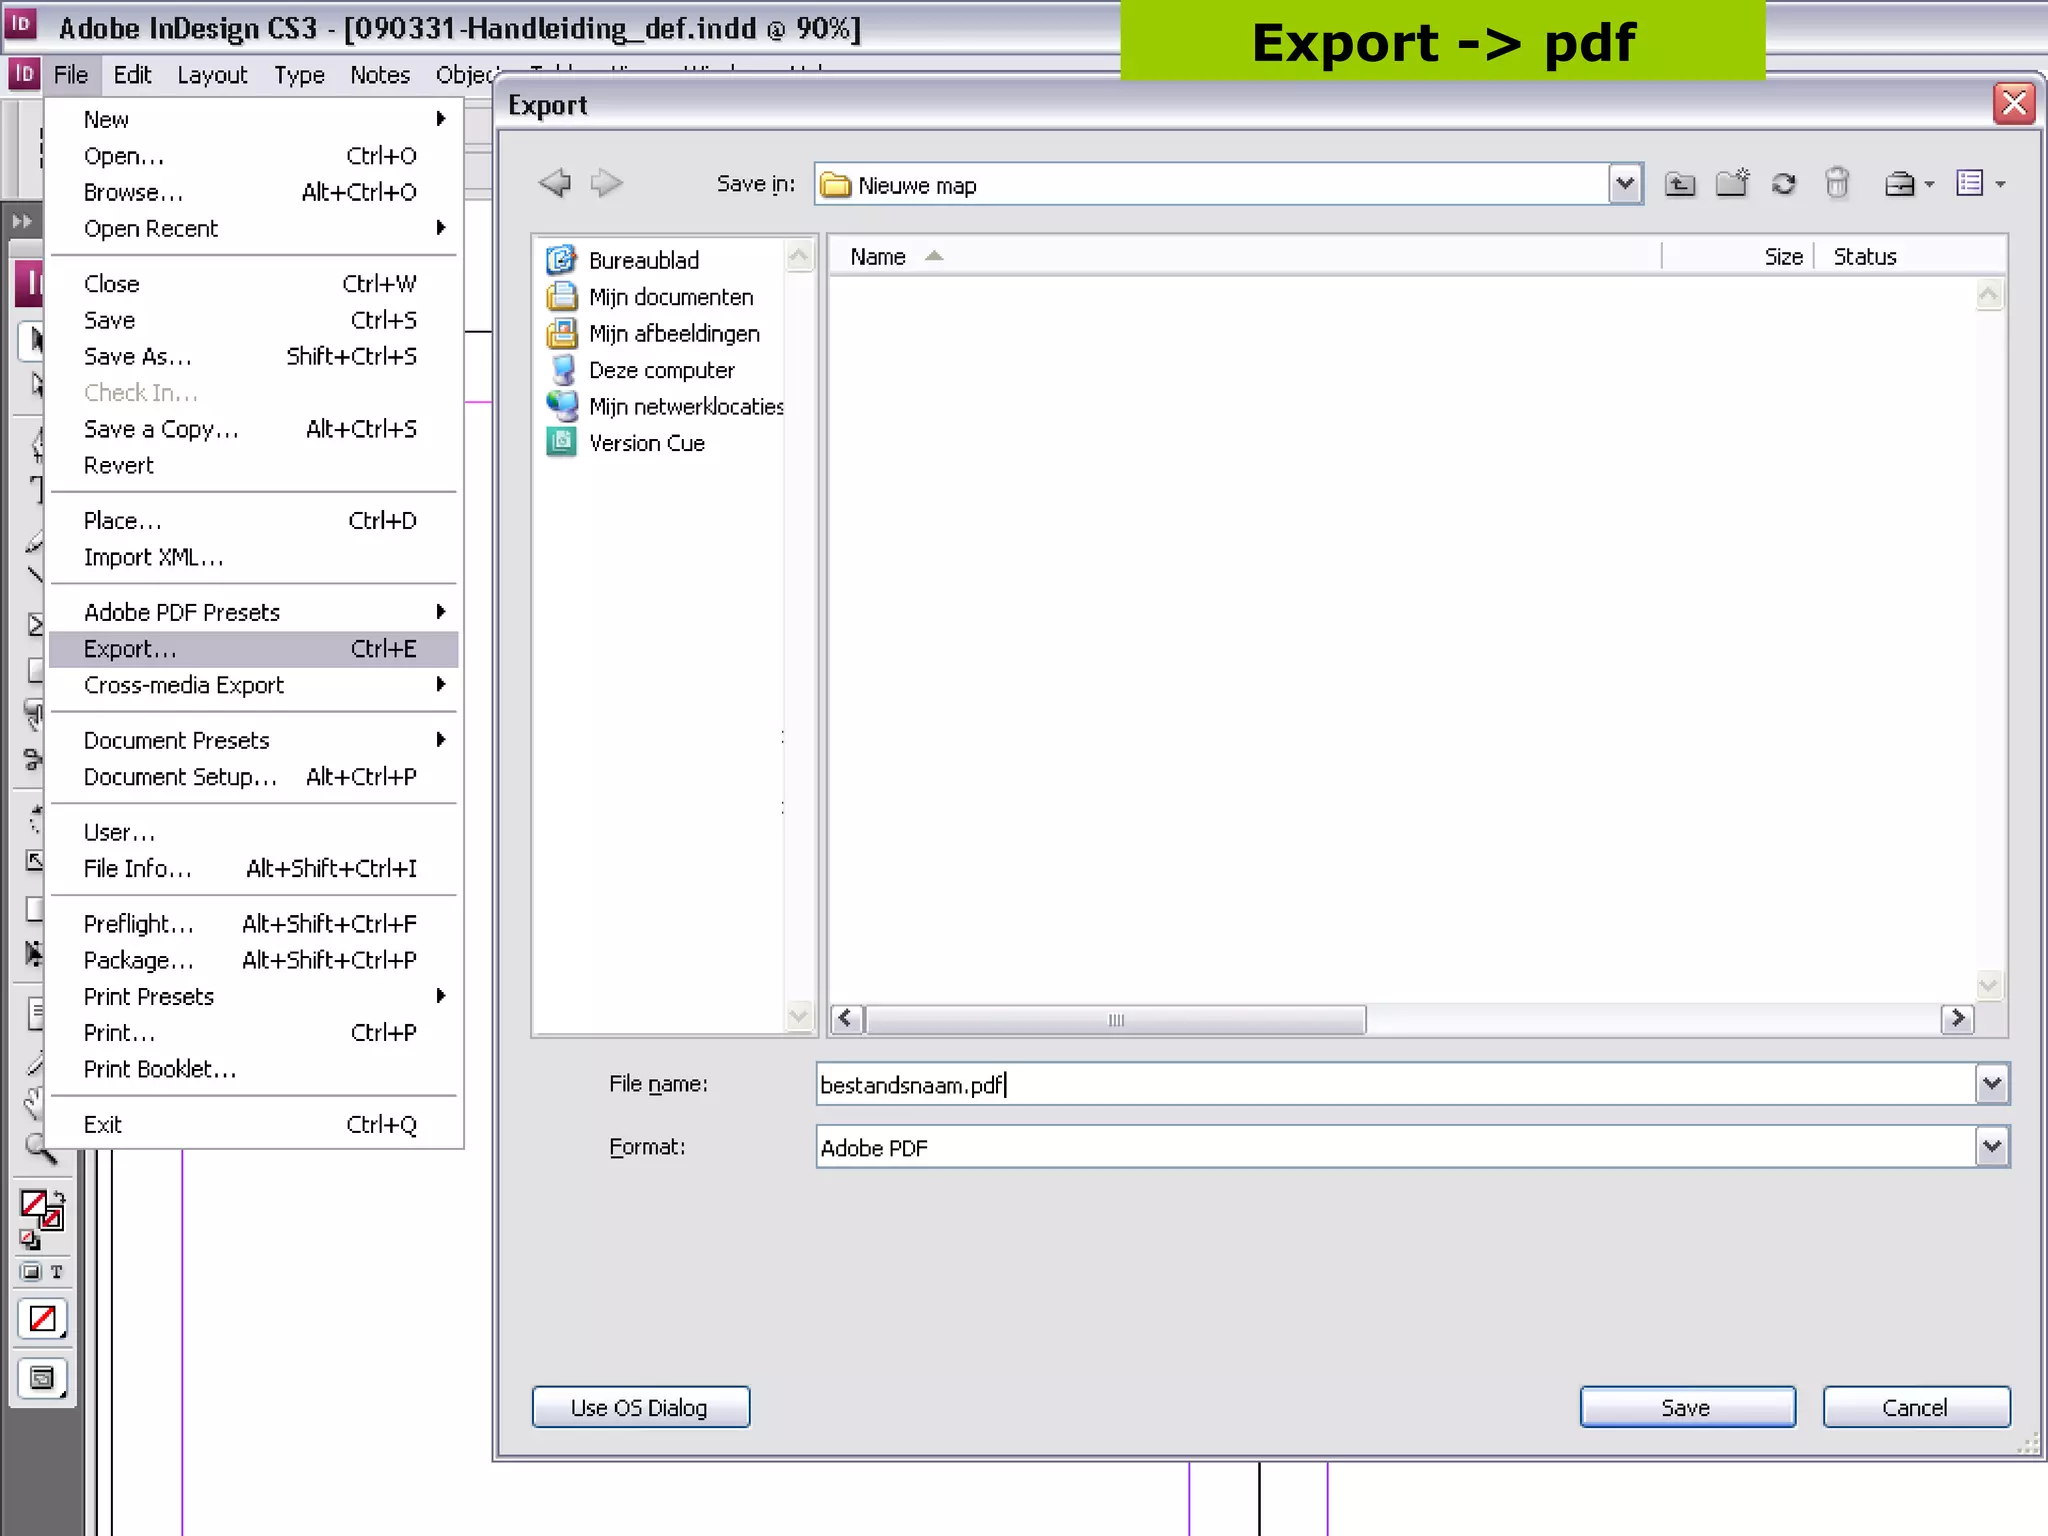Choose Export... from the File menu
The width and height of the screenshot is (2048, 1536).
[254, 649]
